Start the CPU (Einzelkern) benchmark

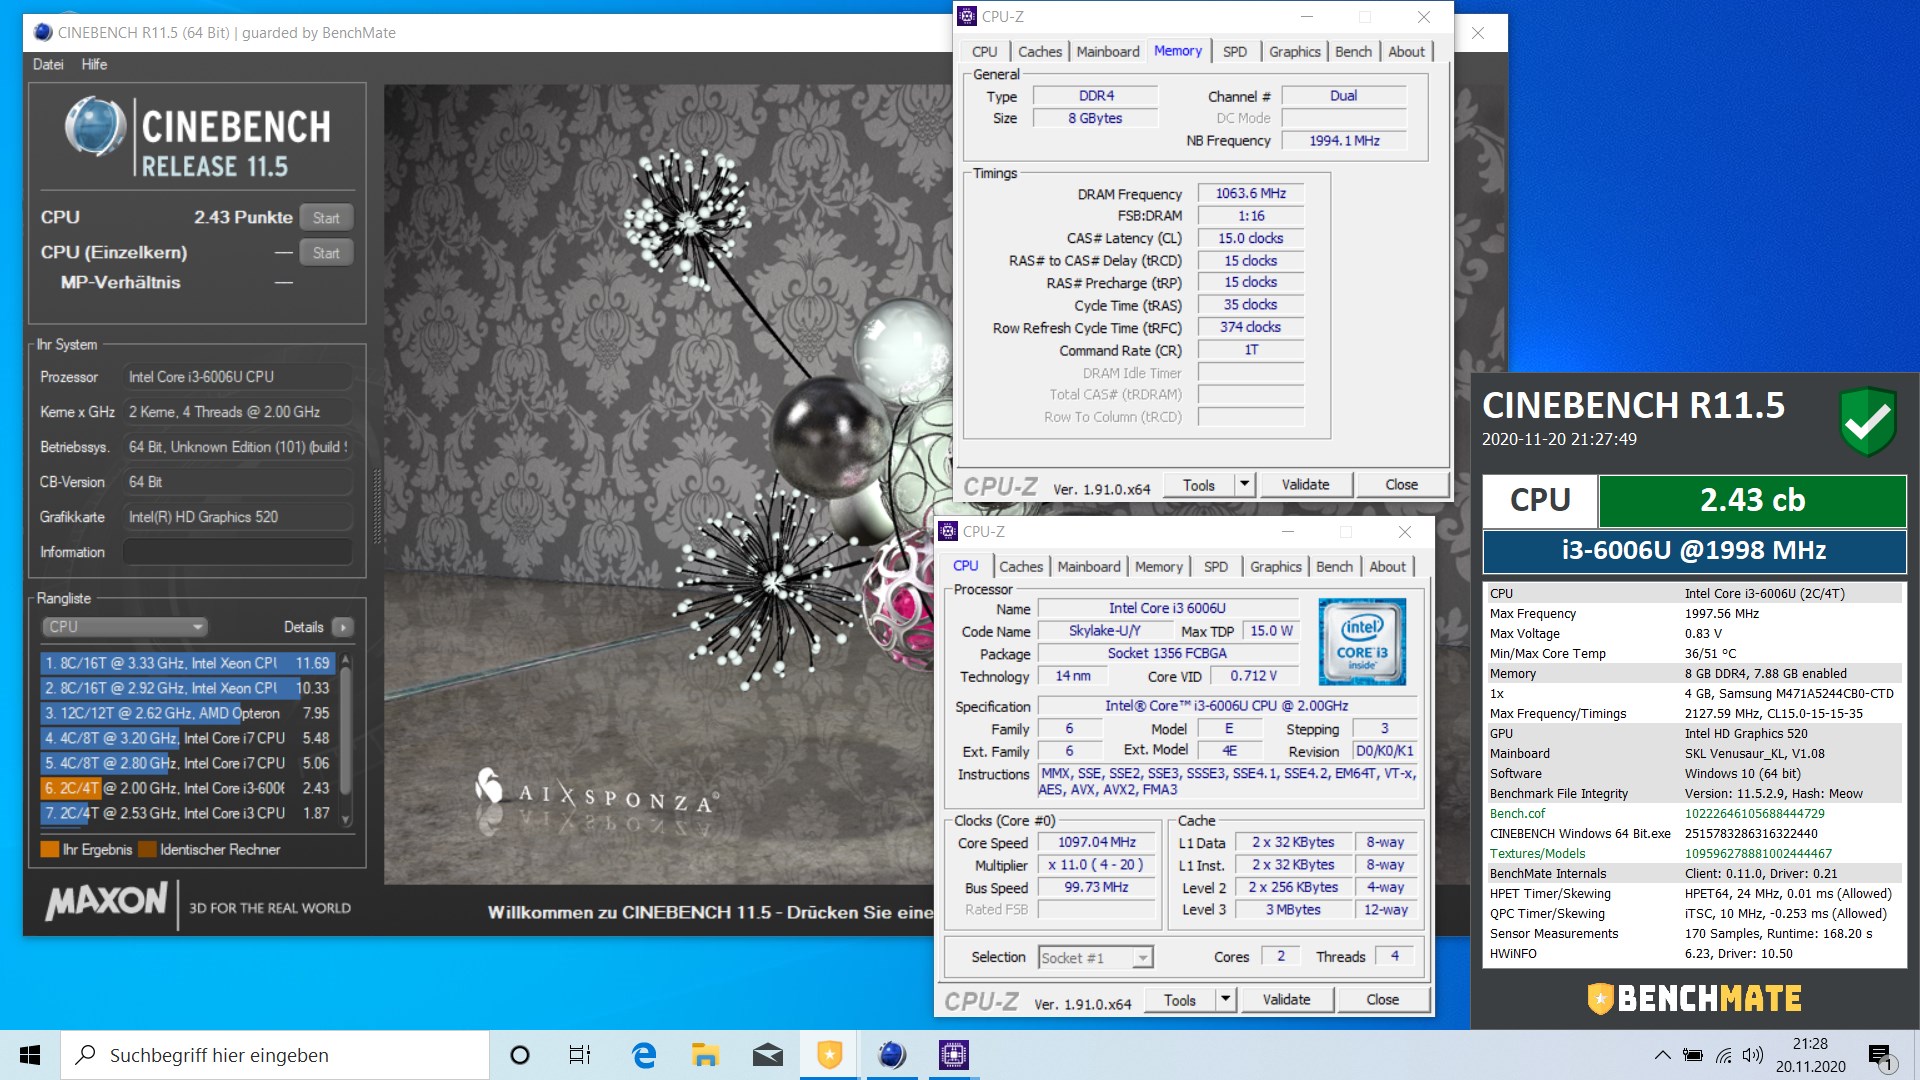coord(326,253)
